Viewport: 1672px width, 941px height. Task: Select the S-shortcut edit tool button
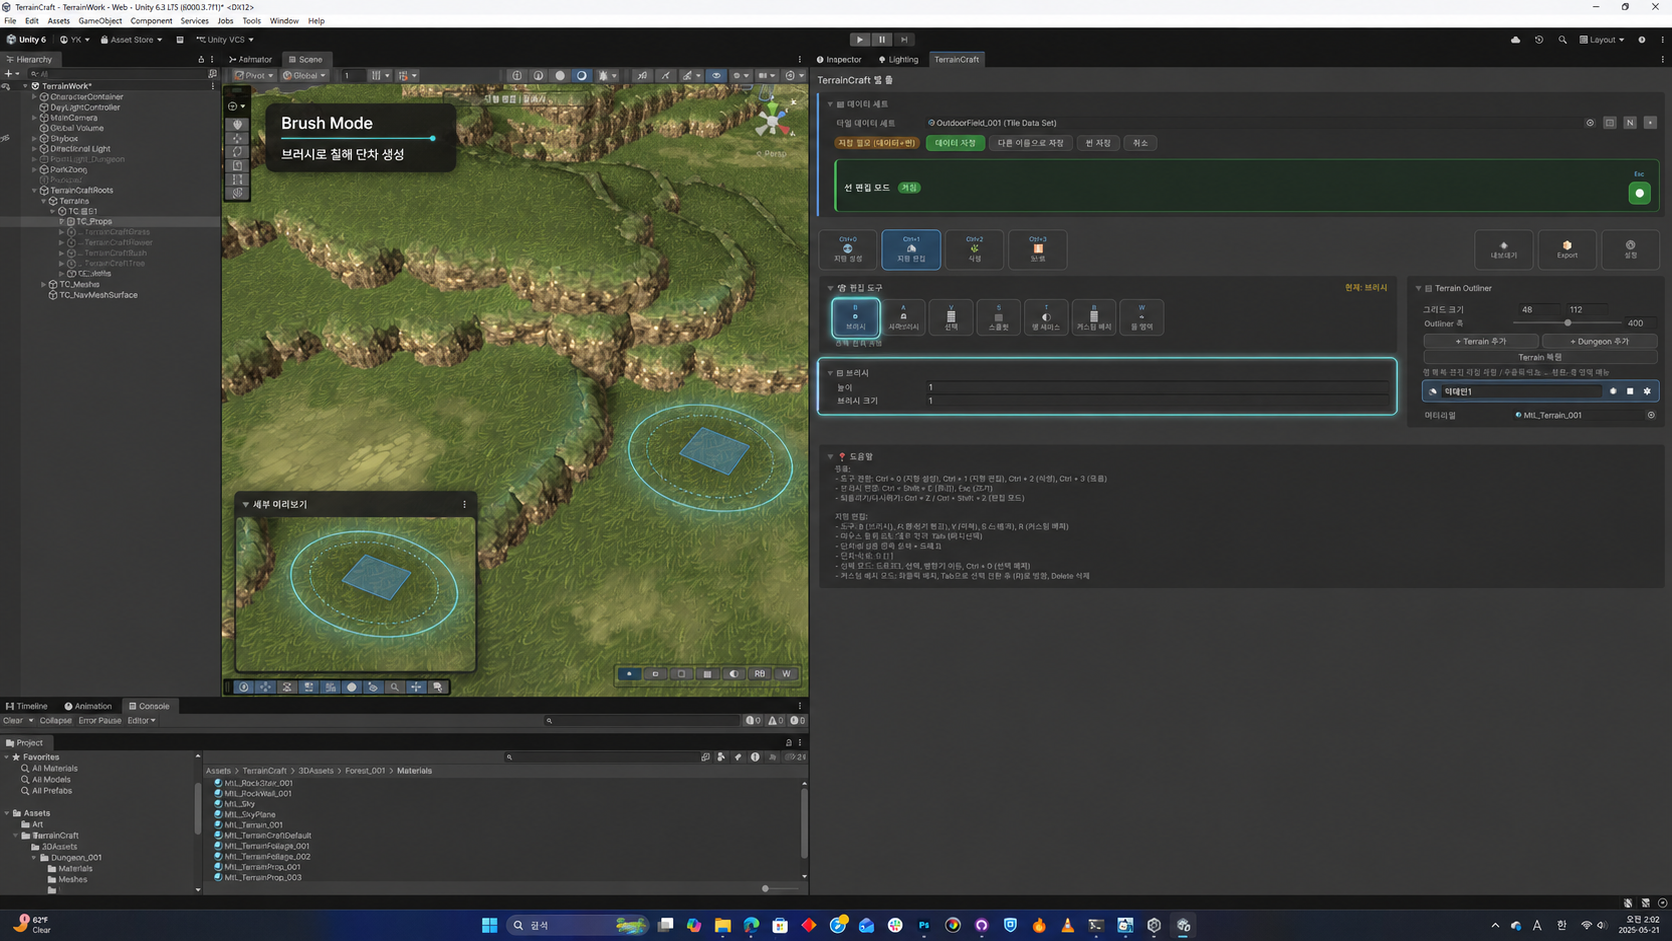tap(998, 317)
